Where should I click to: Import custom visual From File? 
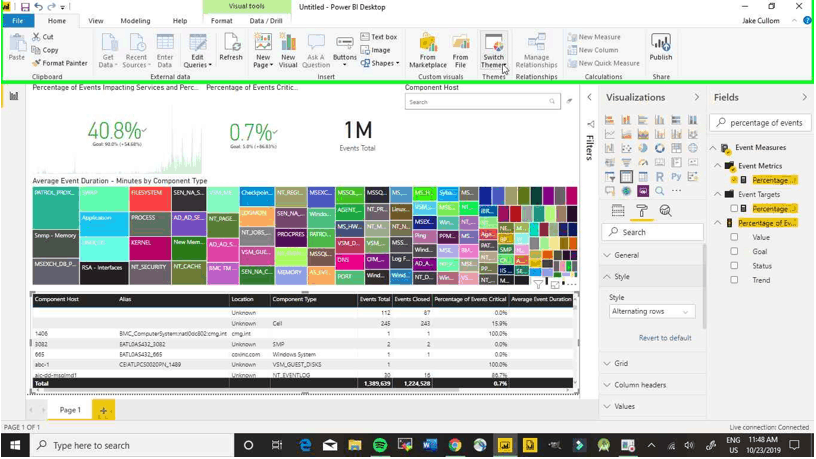click(460, 50)
